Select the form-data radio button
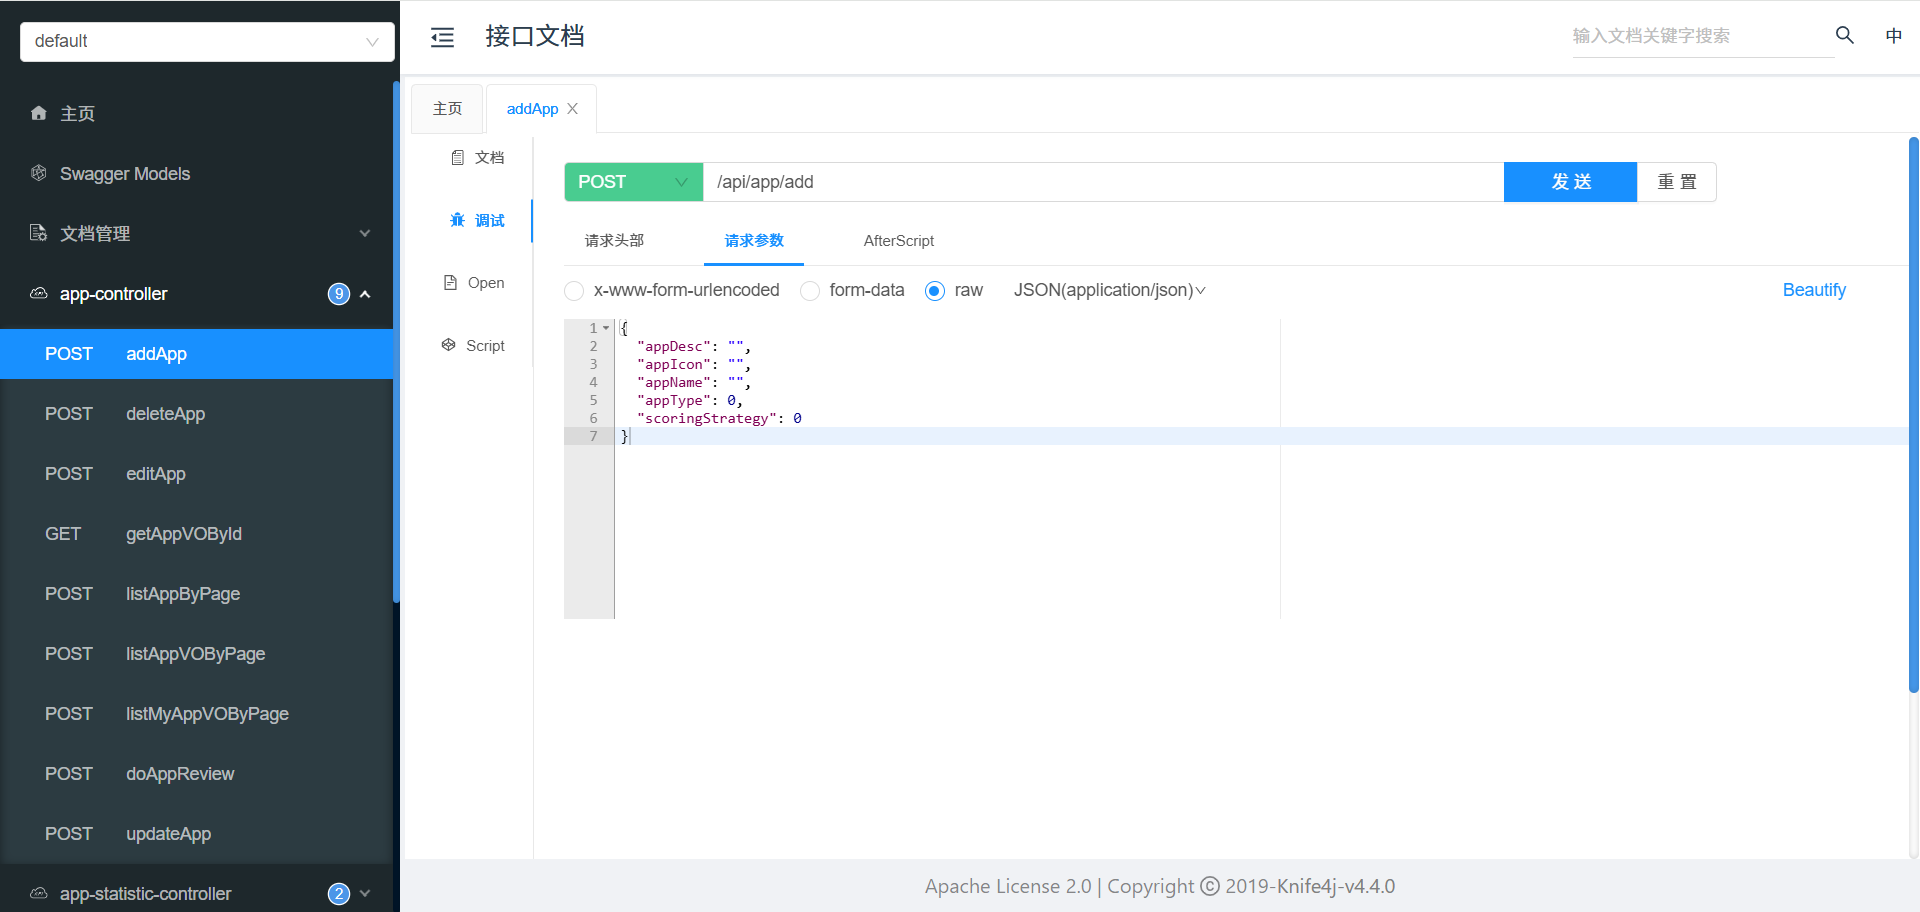 (810, 291)
